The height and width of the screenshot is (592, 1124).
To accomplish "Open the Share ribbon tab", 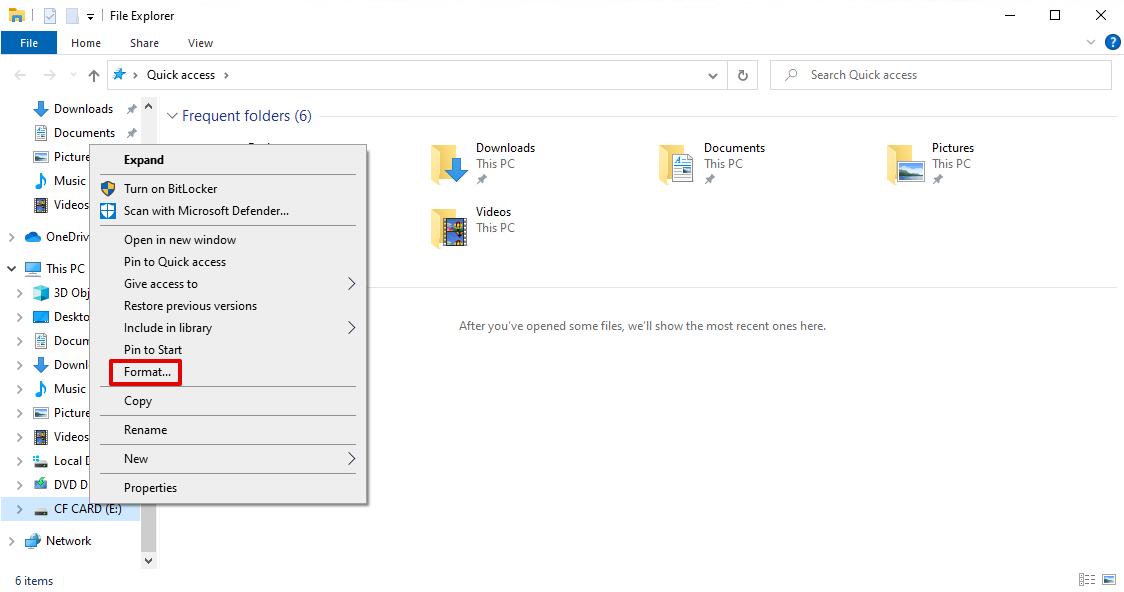I will [x=144, y=43].
